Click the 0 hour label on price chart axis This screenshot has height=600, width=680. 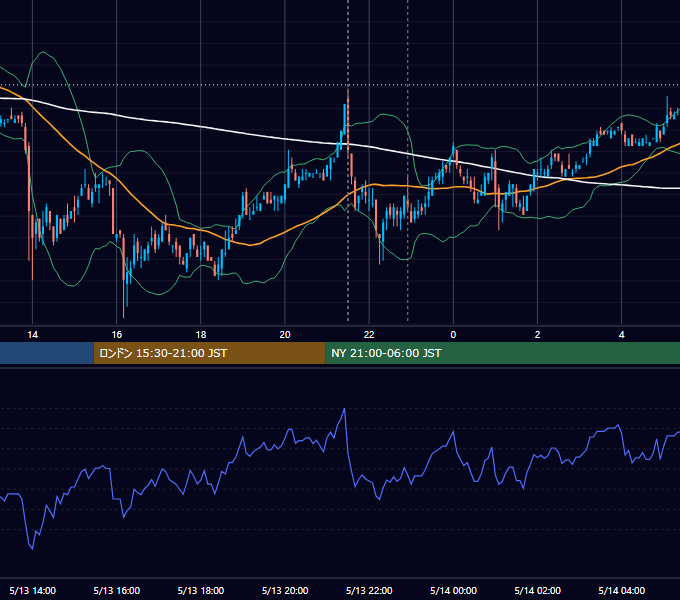click(453, 335)
